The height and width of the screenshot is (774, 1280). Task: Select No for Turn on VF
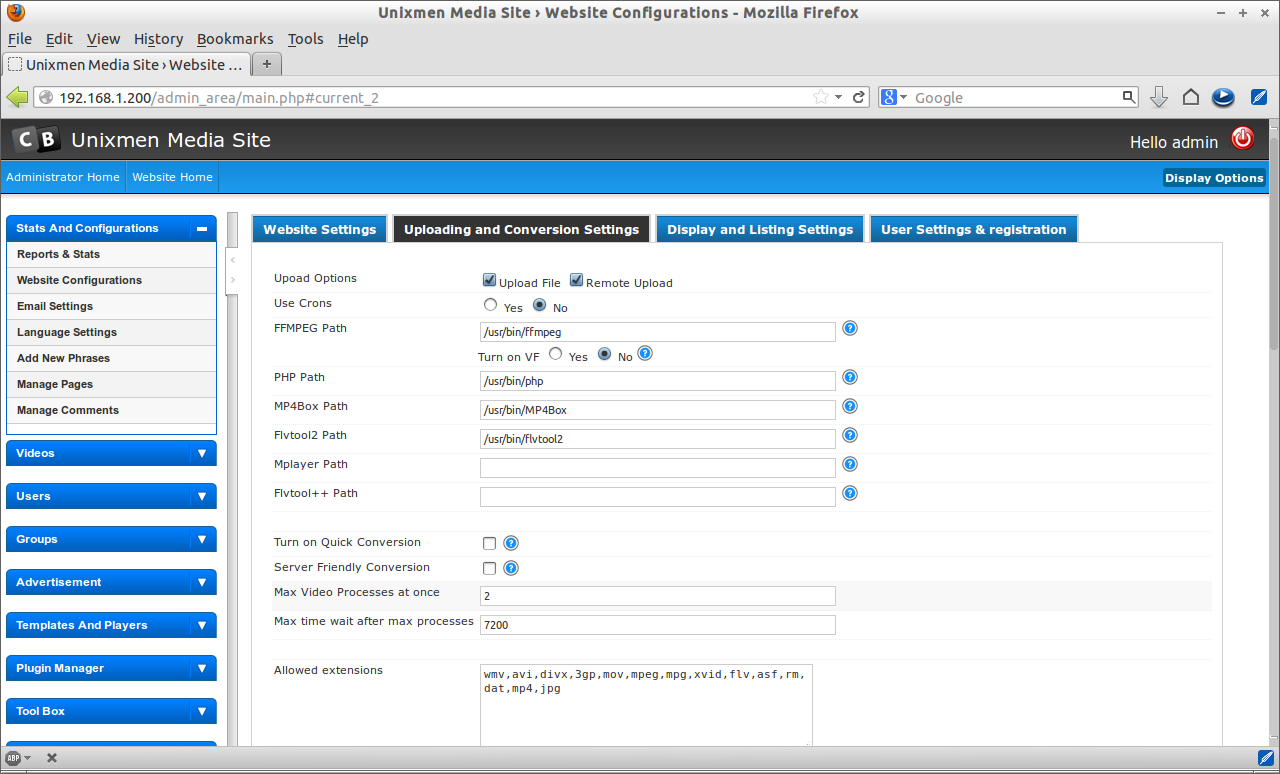click(604, 353)
